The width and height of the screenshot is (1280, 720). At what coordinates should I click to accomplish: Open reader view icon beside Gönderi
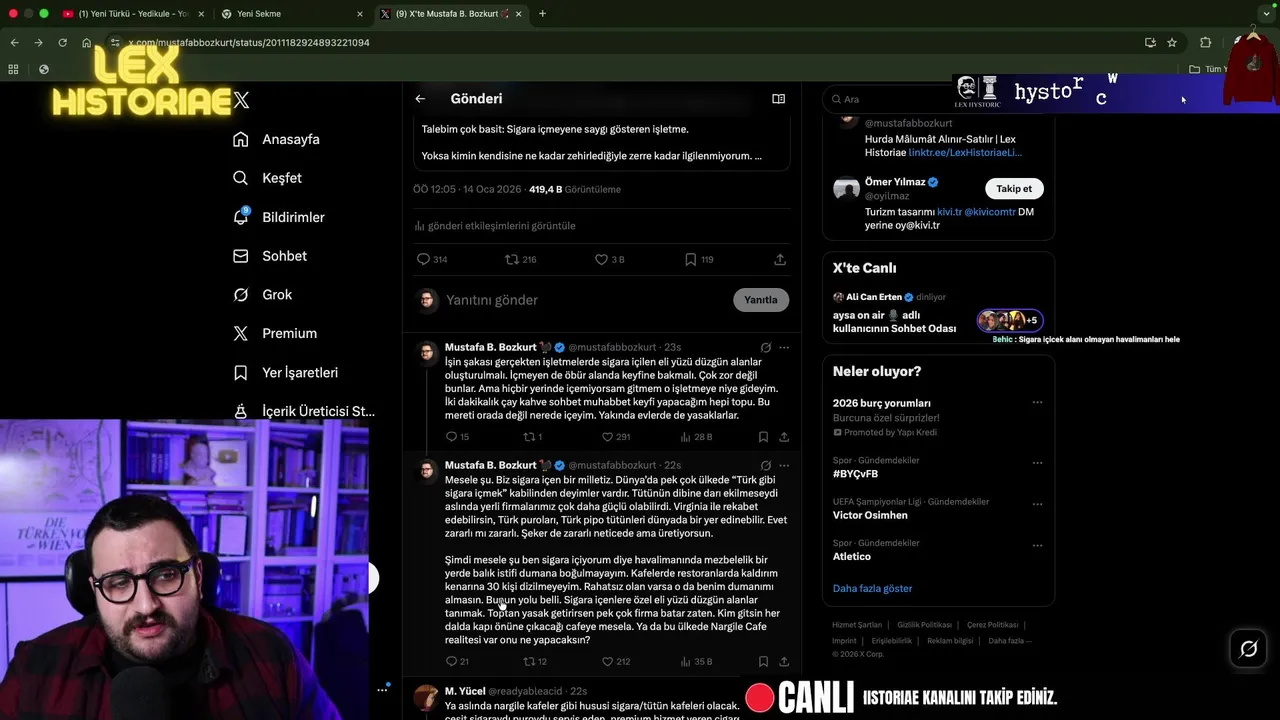tap(778, 99)
